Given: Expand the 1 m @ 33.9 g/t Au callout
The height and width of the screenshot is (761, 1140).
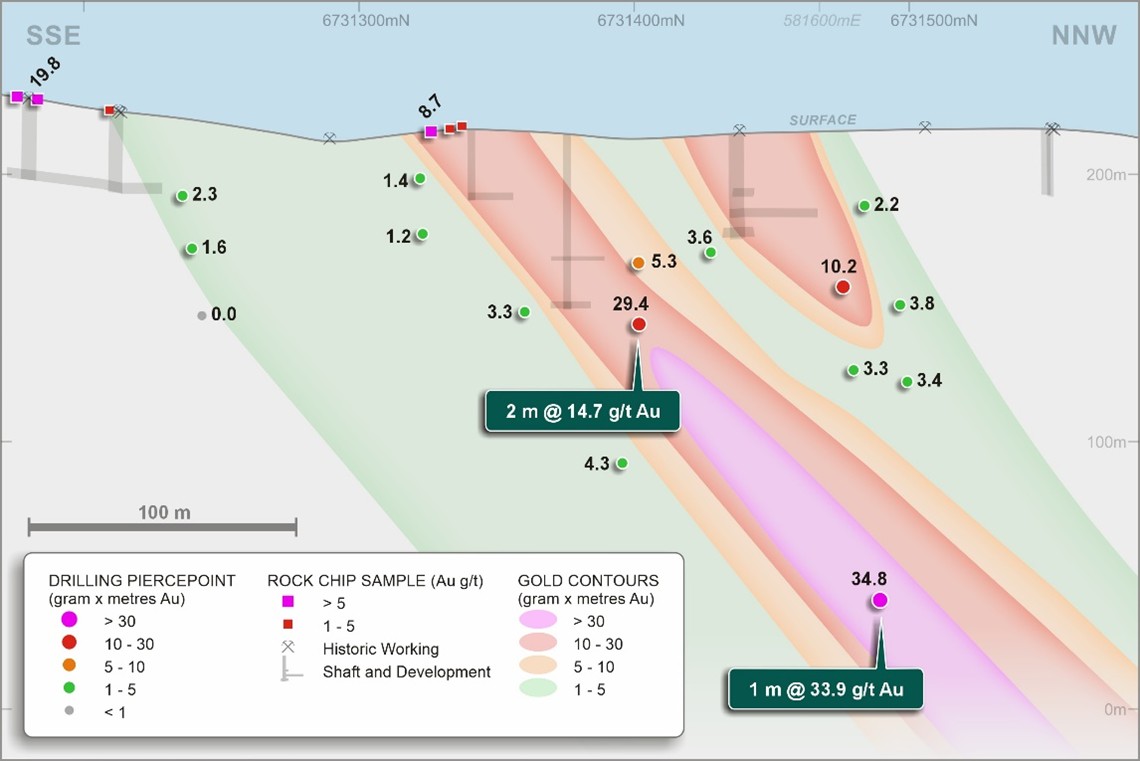Looking at the screenshot, I should [x=825, y=688].
